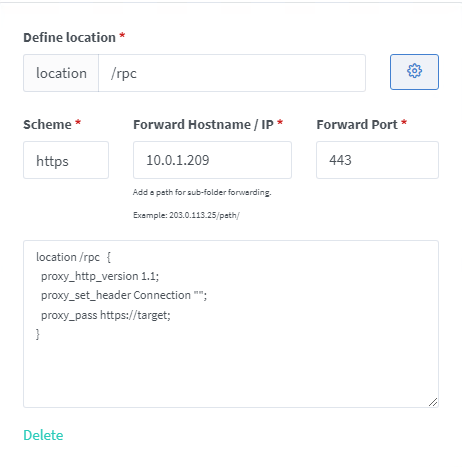Click the sub-folder forwarding hint text
This screenshot has width=462, height=467.
202,192
